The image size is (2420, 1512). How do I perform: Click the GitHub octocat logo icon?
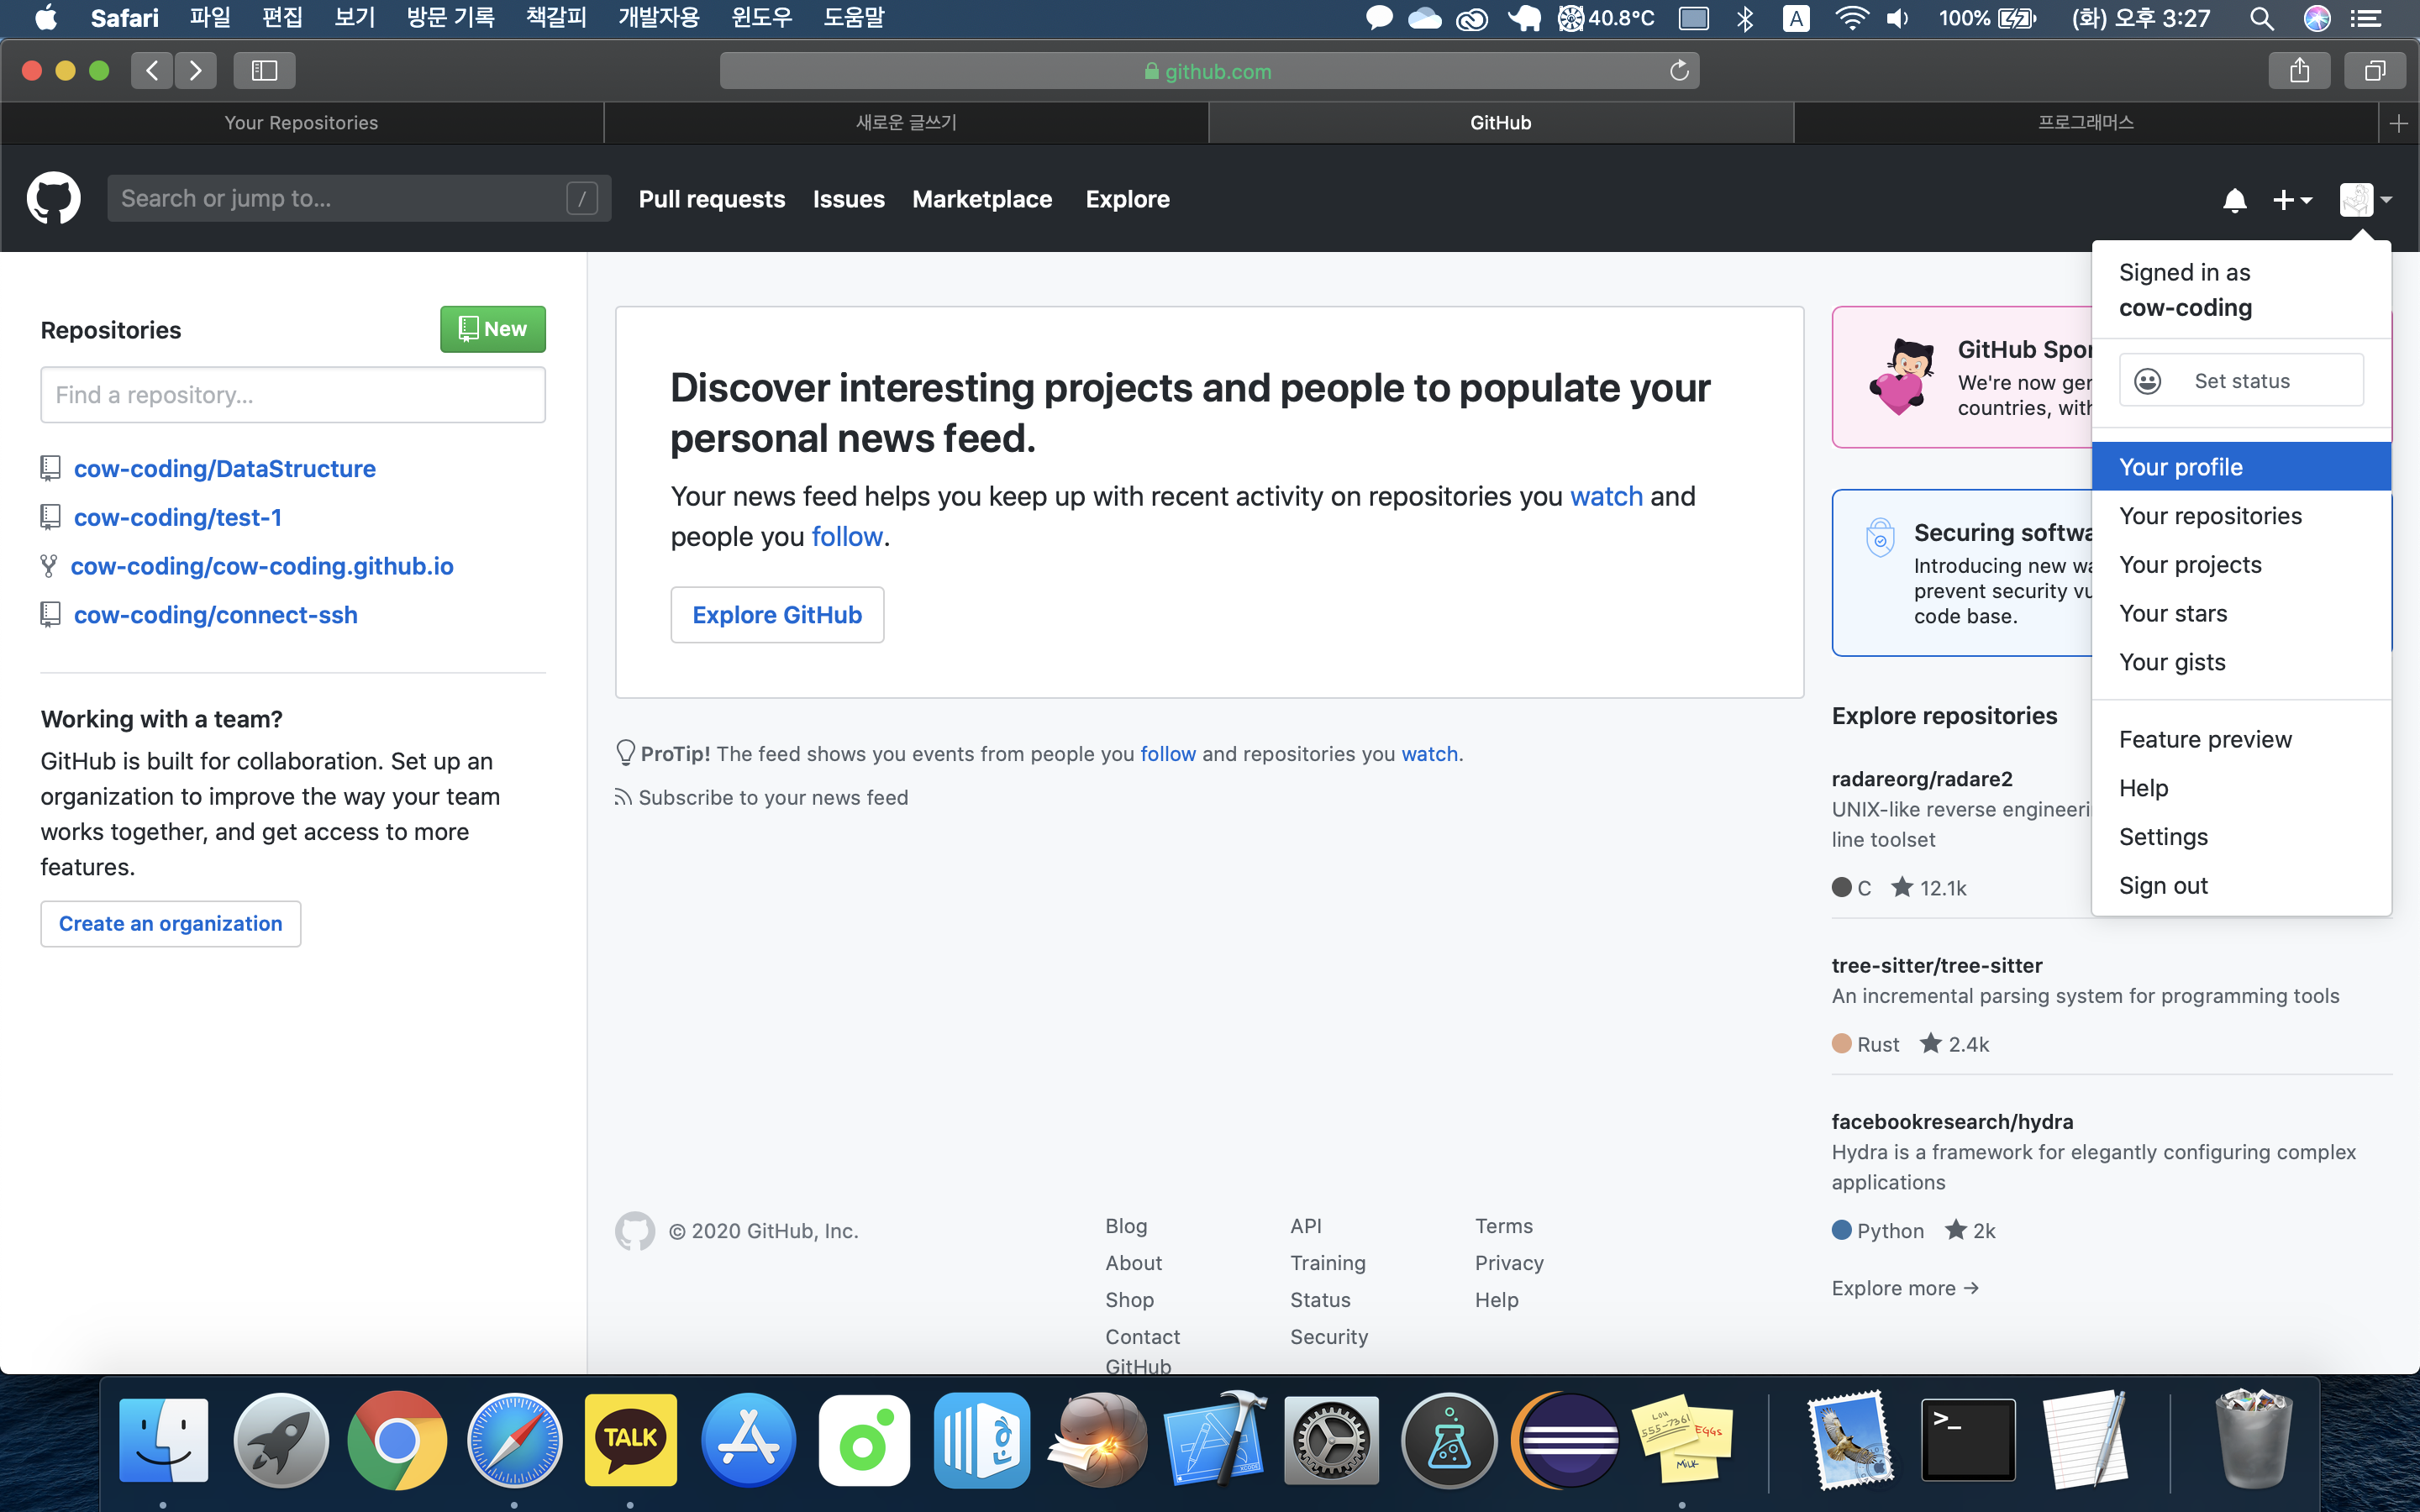click(53, 198)
